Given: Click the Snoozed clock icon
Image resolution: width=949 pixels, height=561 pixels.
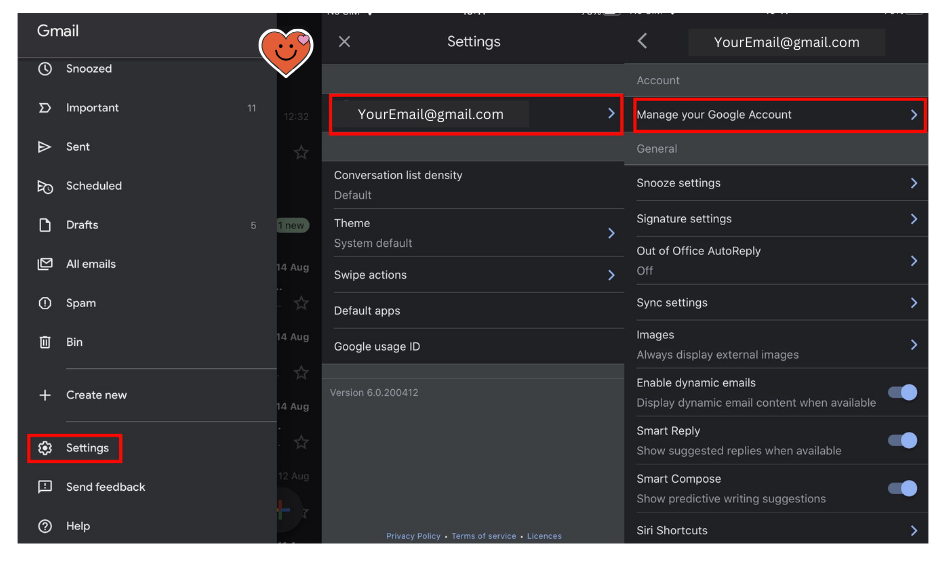Looking at the screenshot, I should coord(45,69).
